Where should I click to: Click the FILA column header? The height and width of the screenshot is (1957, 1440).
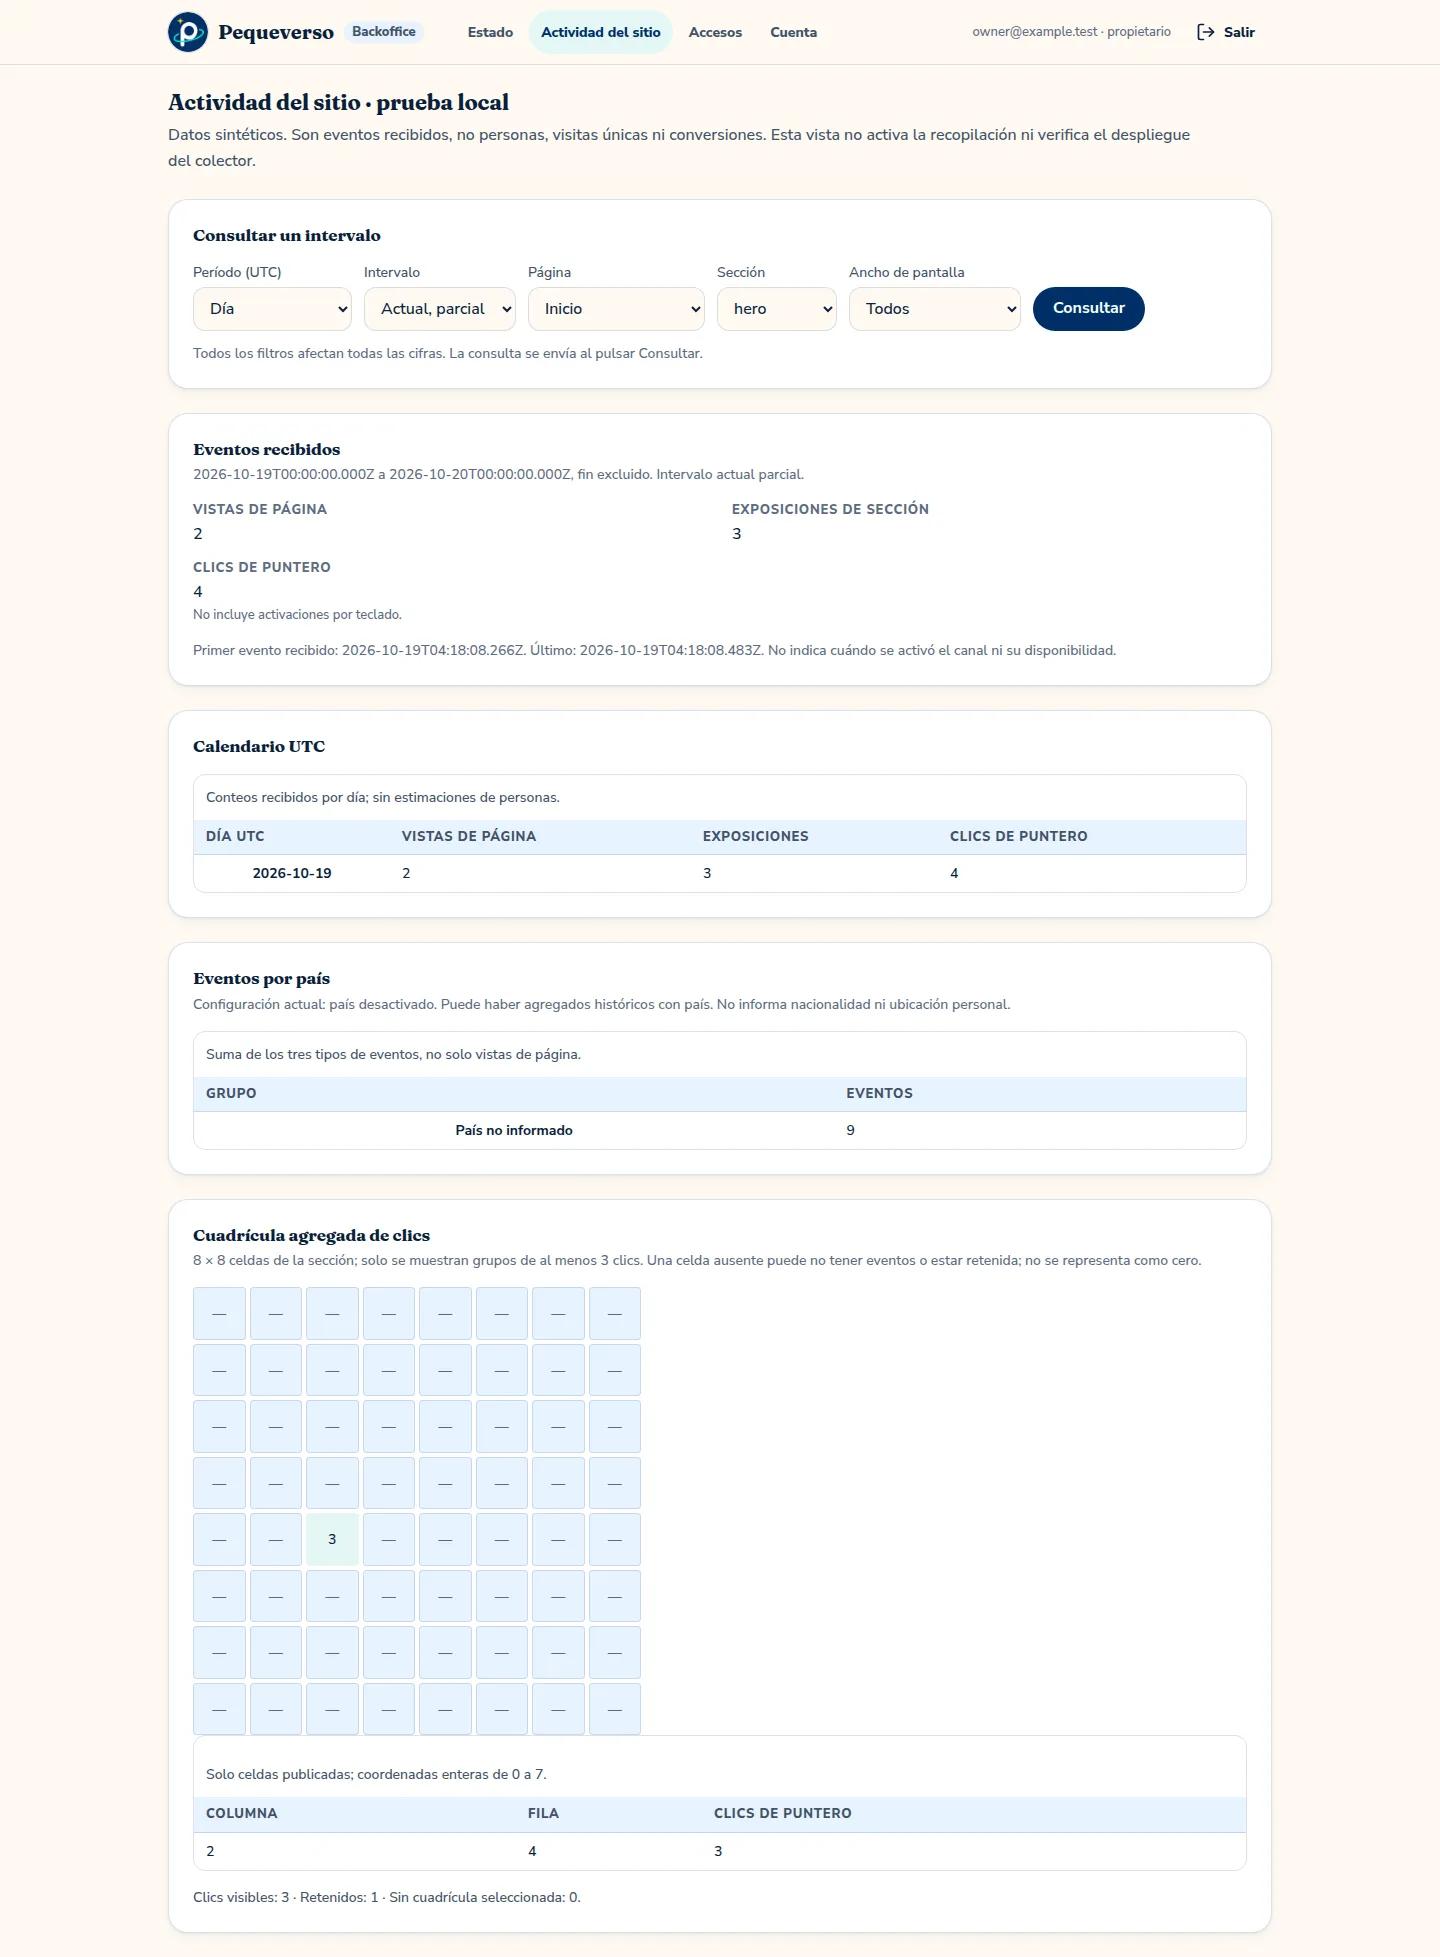tap(543, 1813)
